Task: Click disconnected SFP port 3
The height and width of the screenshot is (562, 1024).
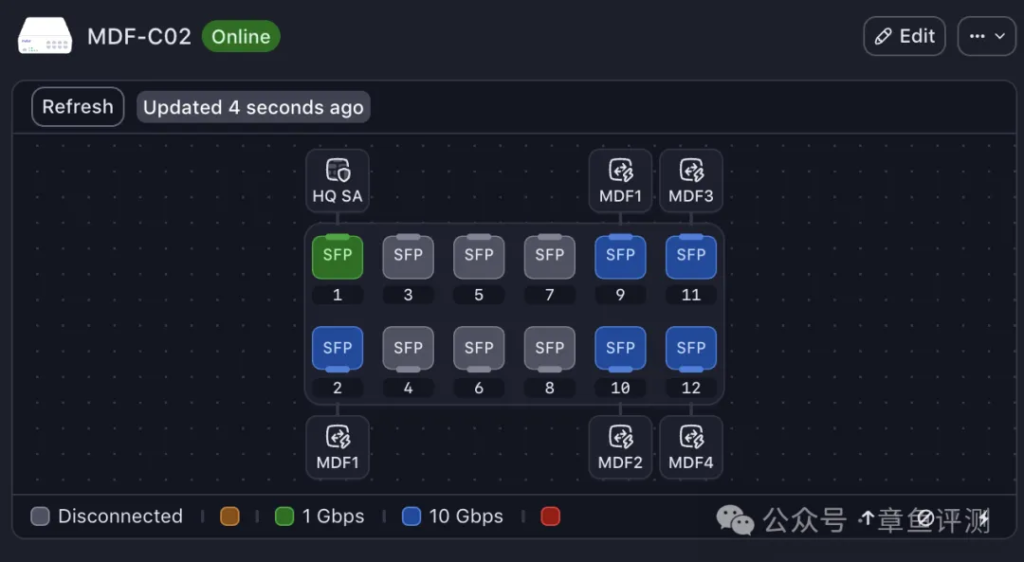Action: pos(408,256)
